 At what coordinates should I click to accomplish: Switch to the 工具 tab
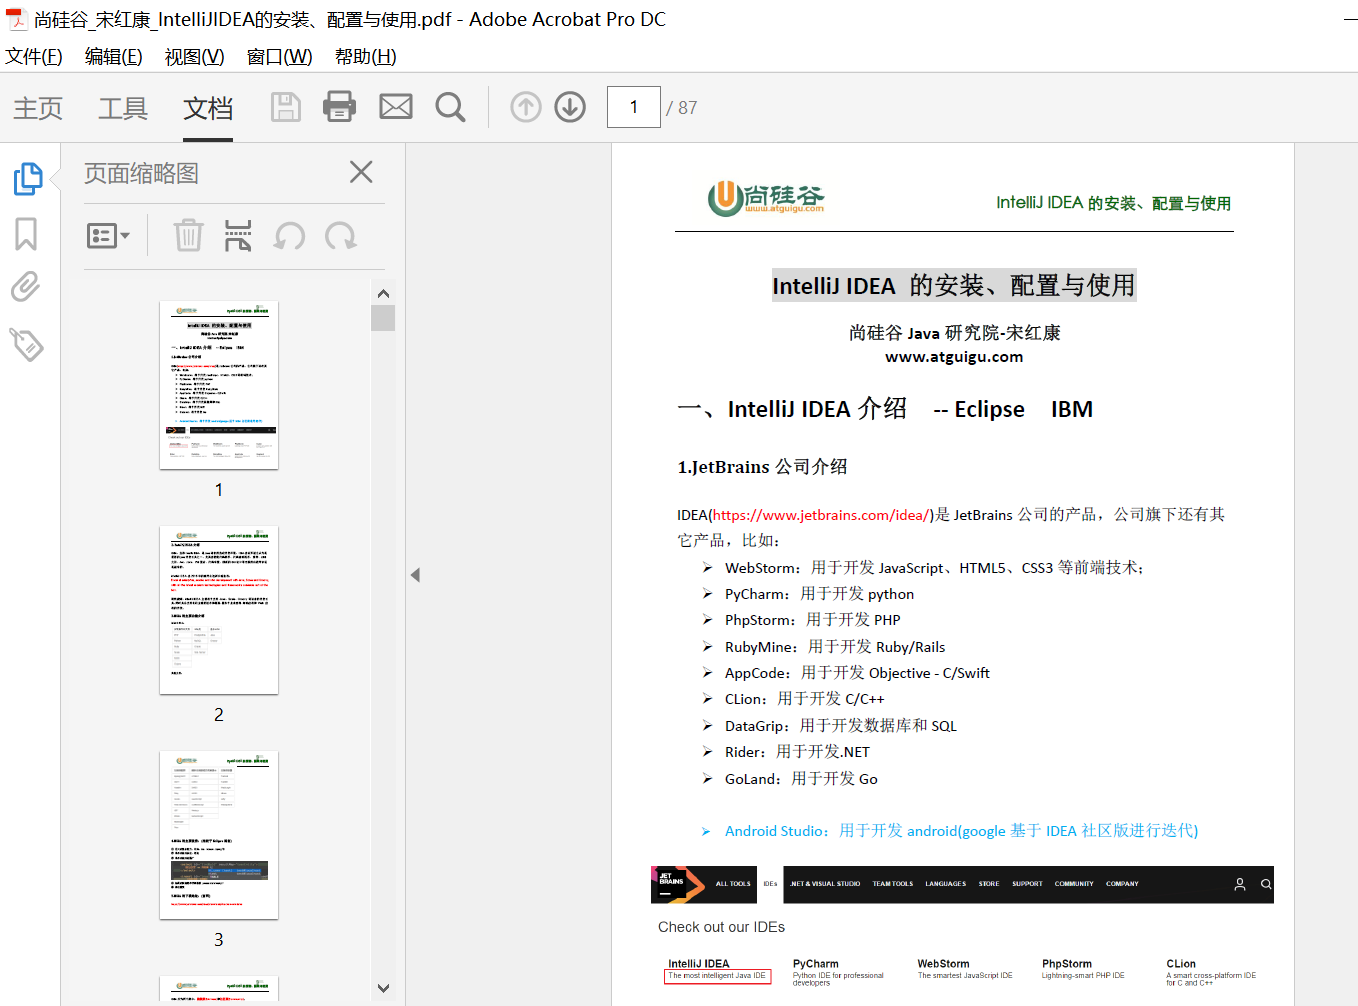click(123, 108)
